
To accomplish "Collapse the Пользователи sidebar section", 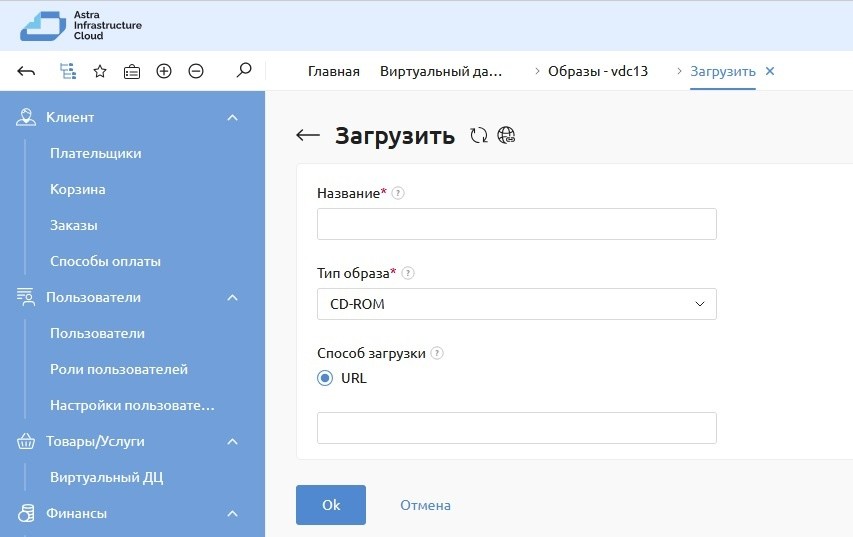I will (232, 298).
